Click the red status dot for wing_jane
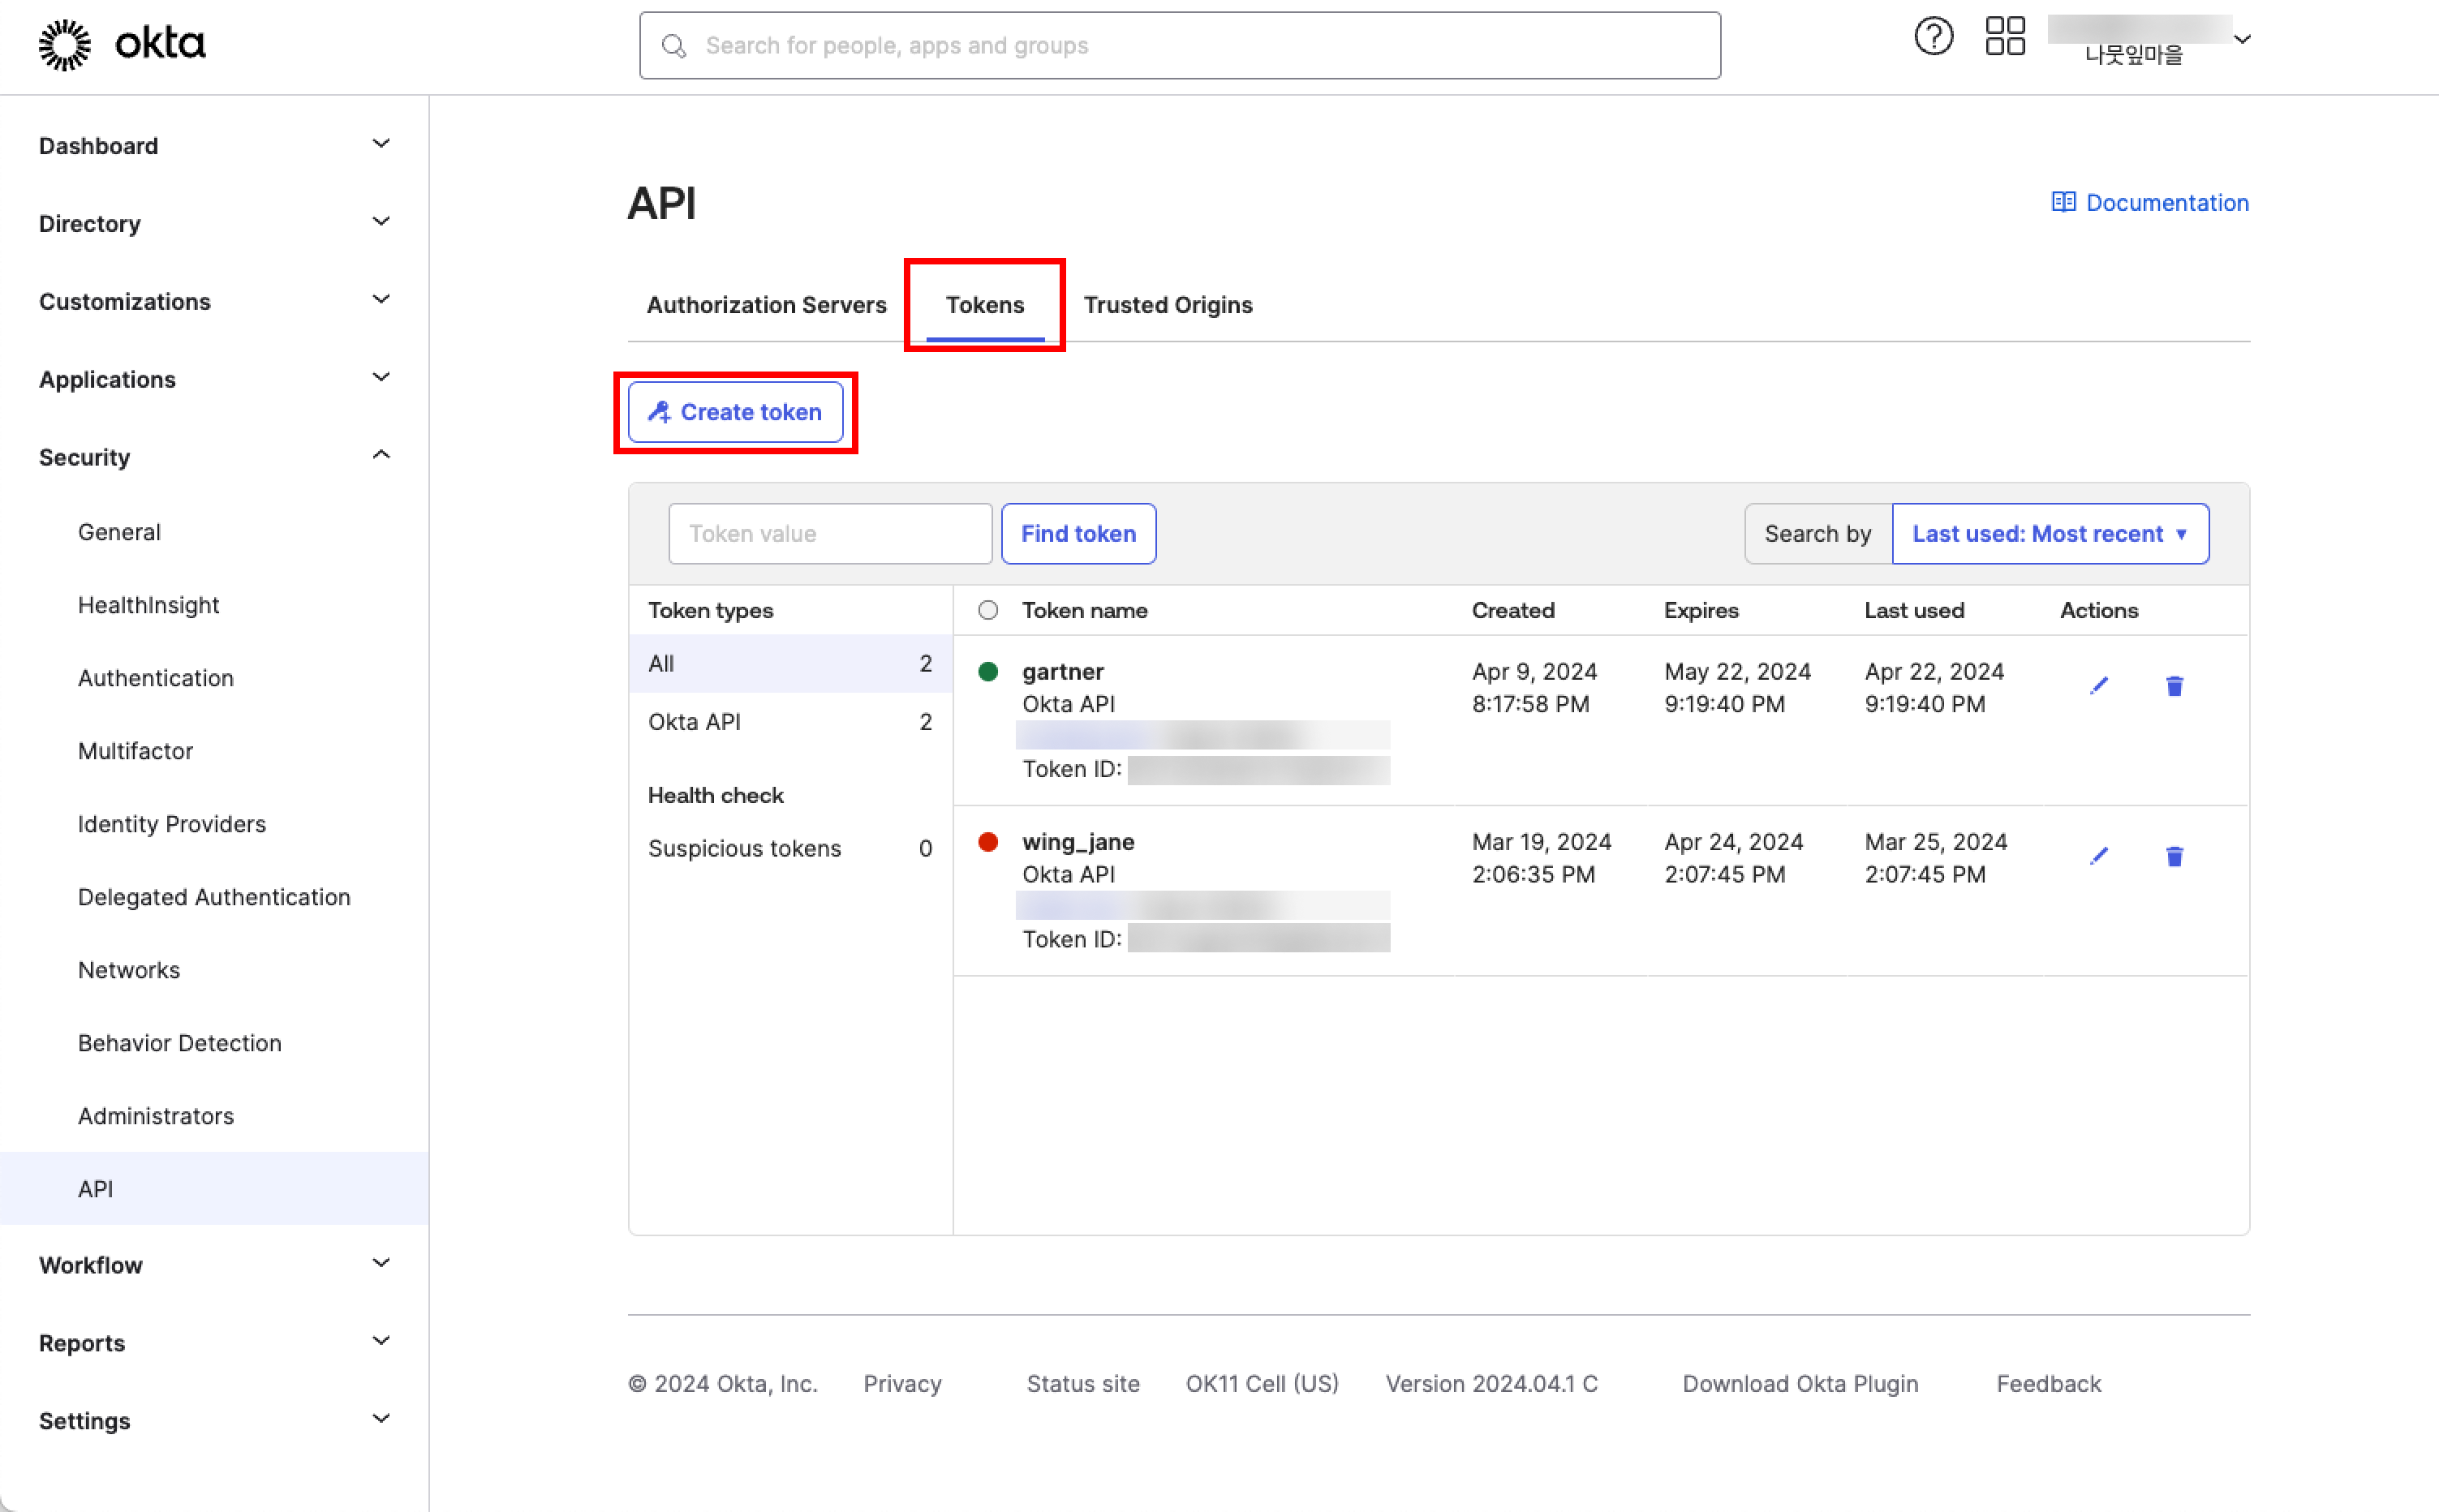The width and height of the screenshot is (2439, 1512). pyautogui.click(x=988, y=842)
